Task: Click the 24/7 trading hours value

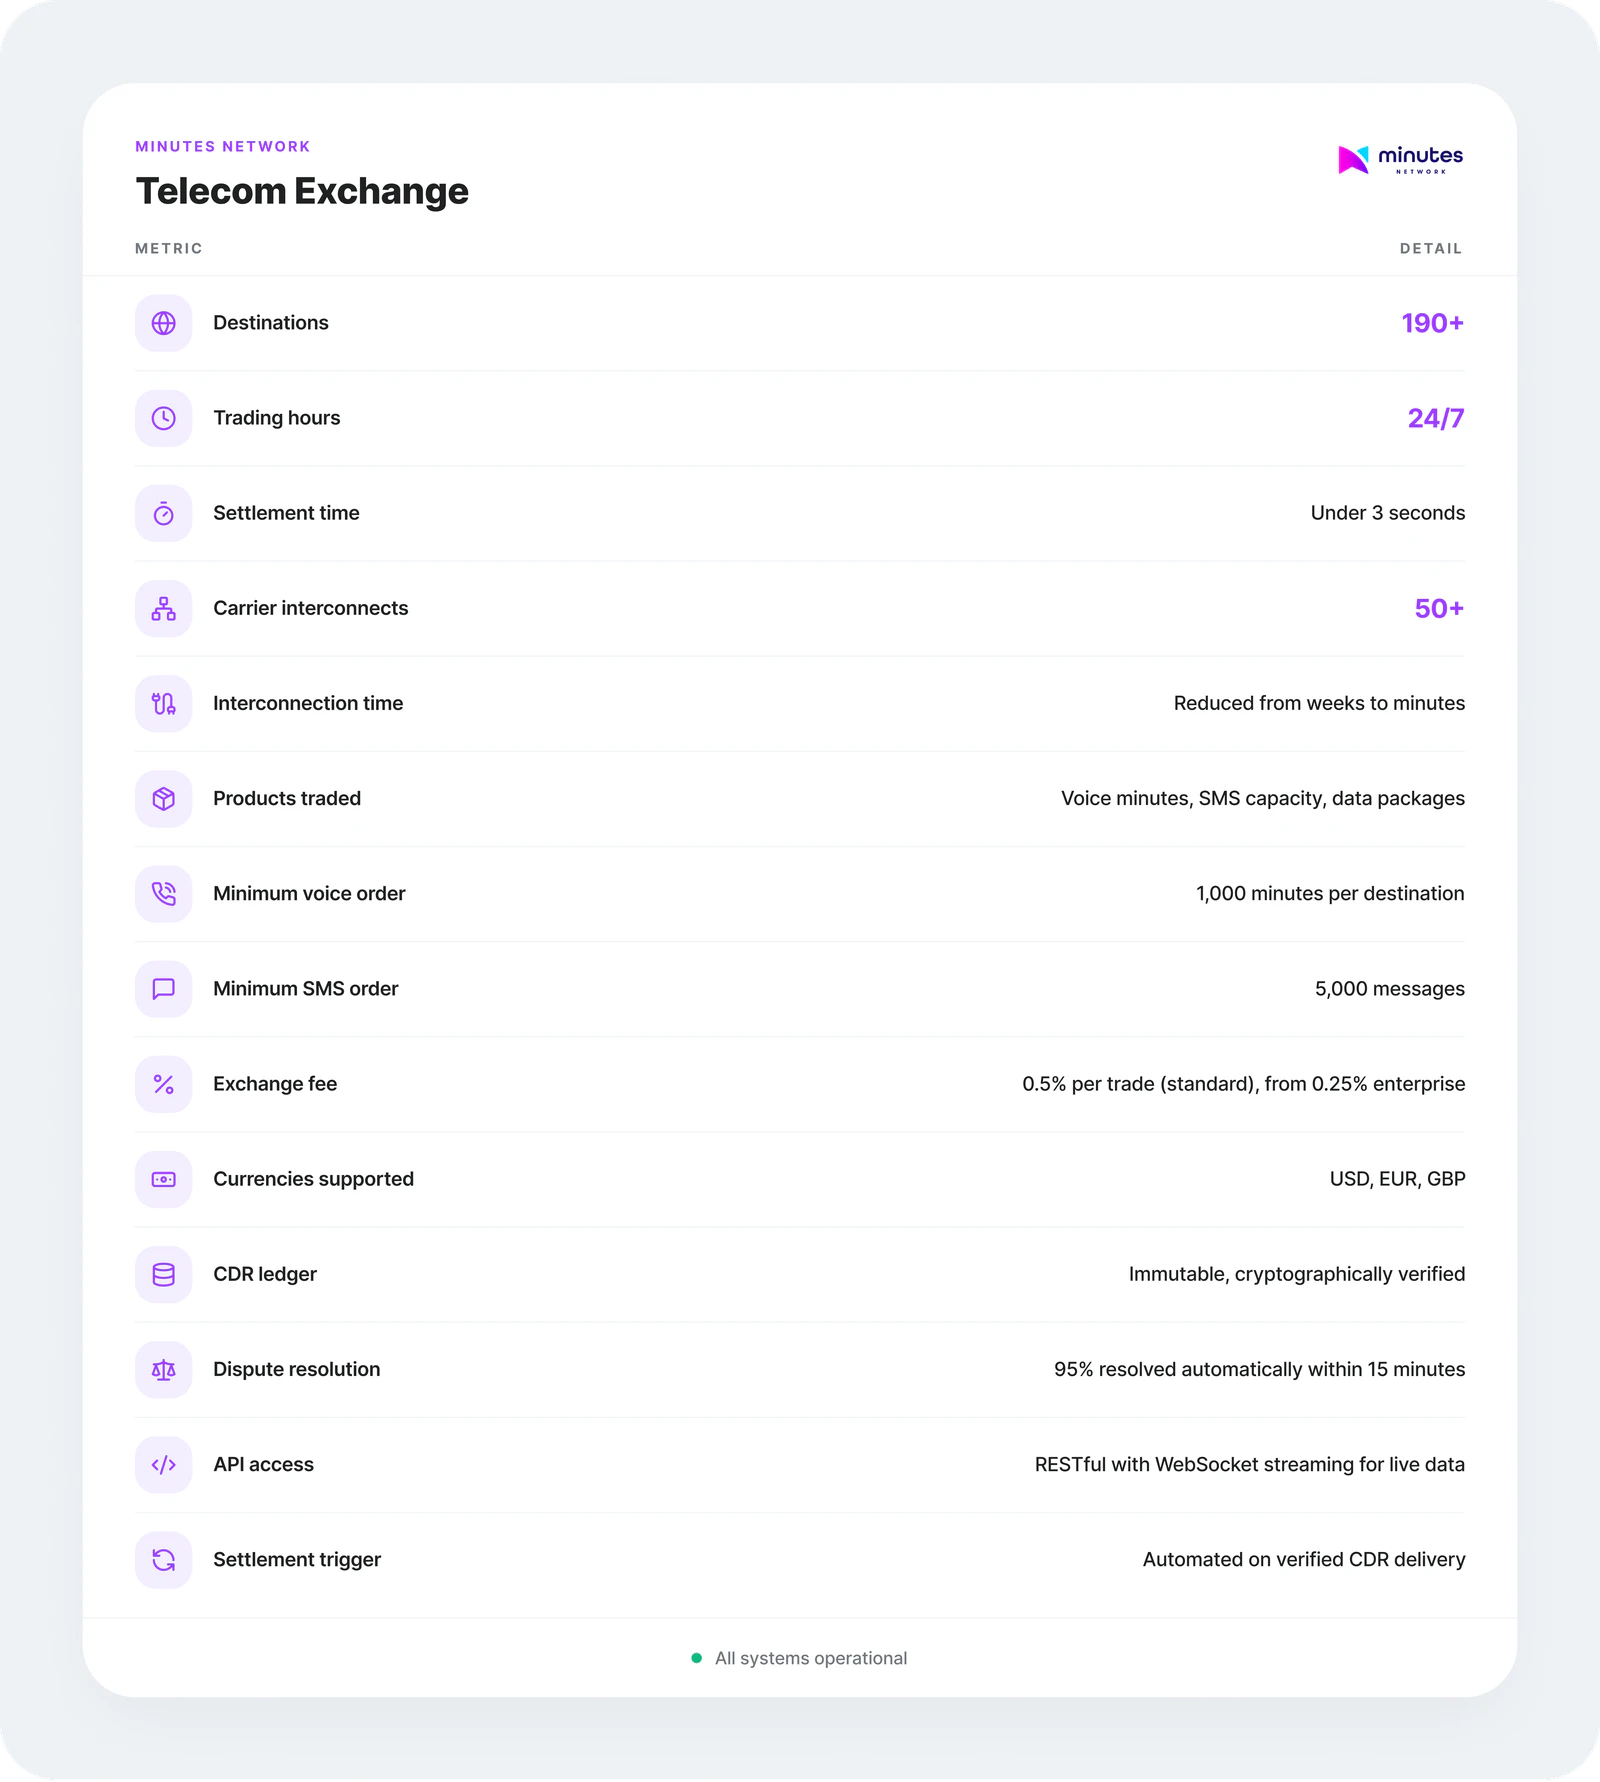Action: 1436,418
